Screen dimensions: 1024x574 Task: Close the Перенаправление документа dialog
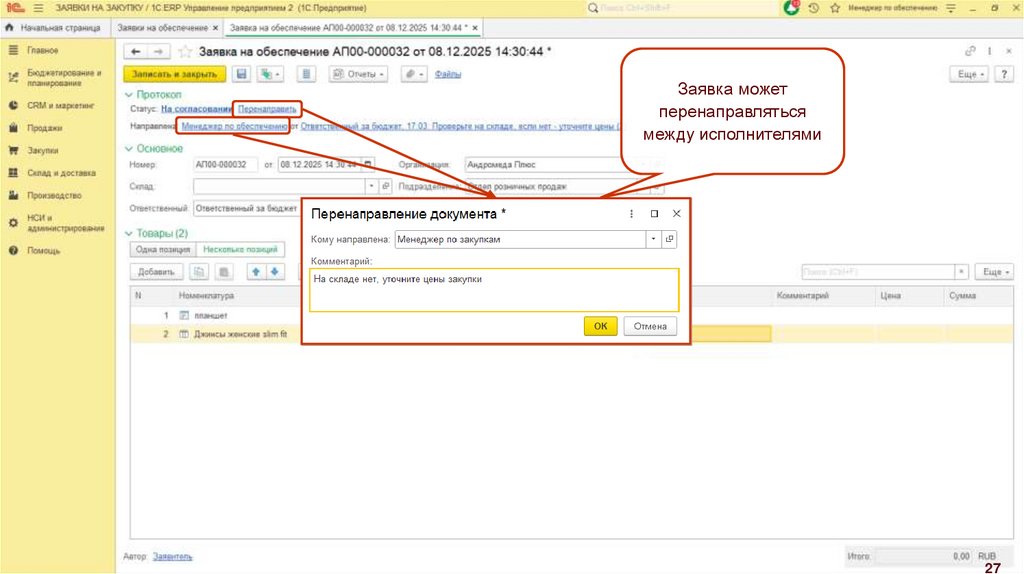(x=677, y=214)
